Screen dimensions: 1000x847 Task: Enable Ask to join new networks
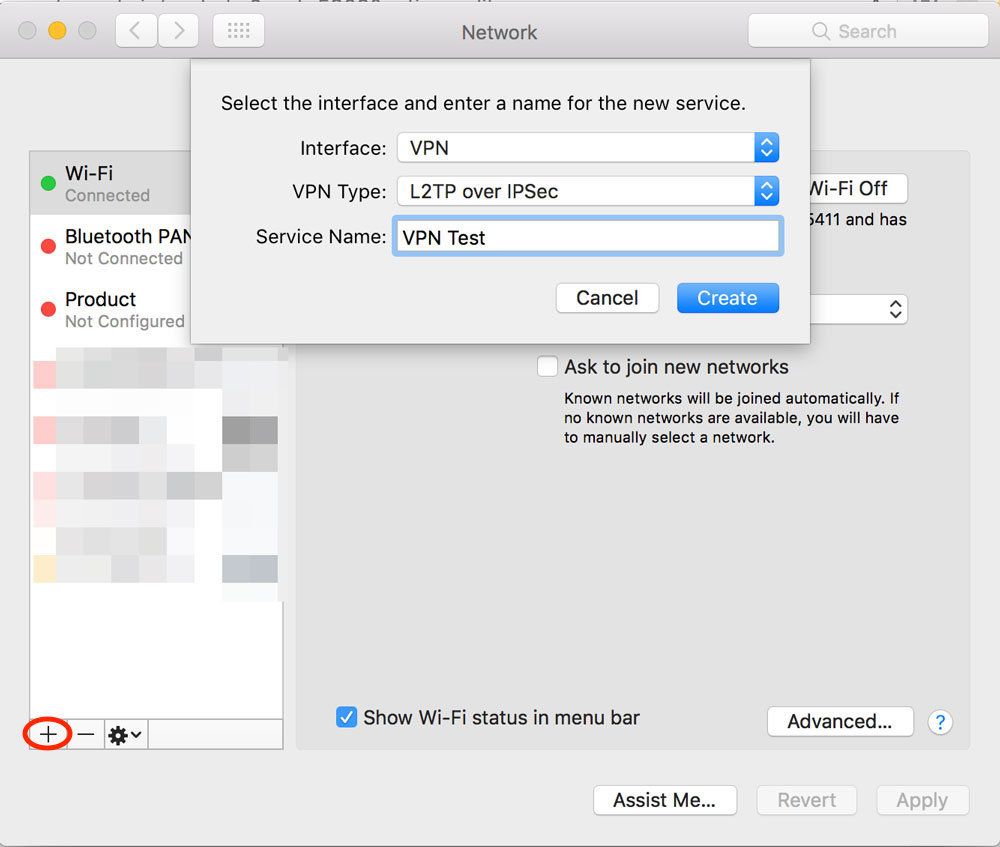547,367
